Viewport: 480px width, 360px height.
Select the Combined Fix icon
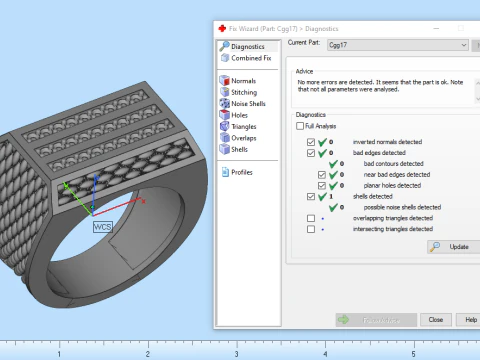(225, 58)
